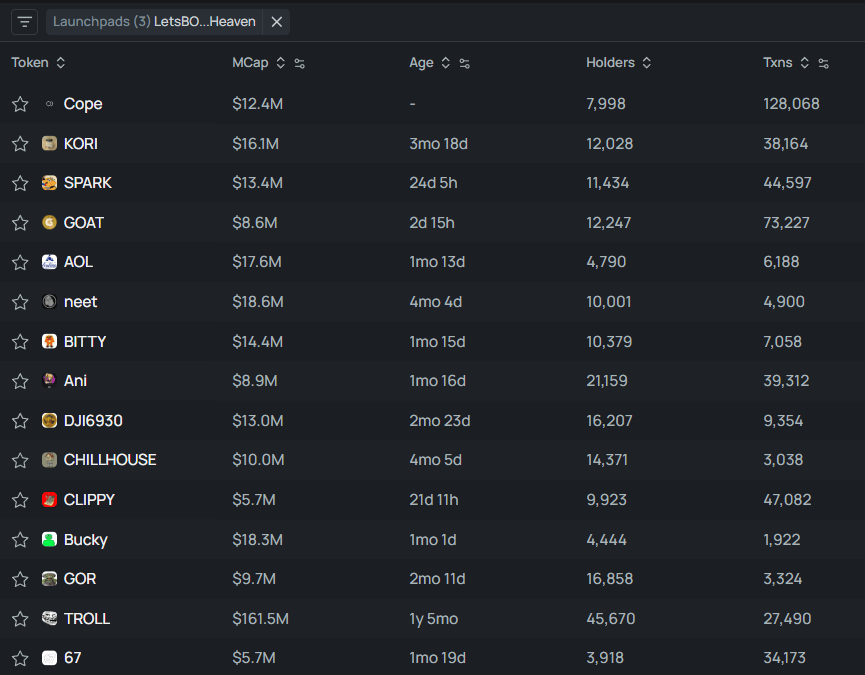Click the TROLL token logo
This screenshot has height=675, width=865.
49,619
